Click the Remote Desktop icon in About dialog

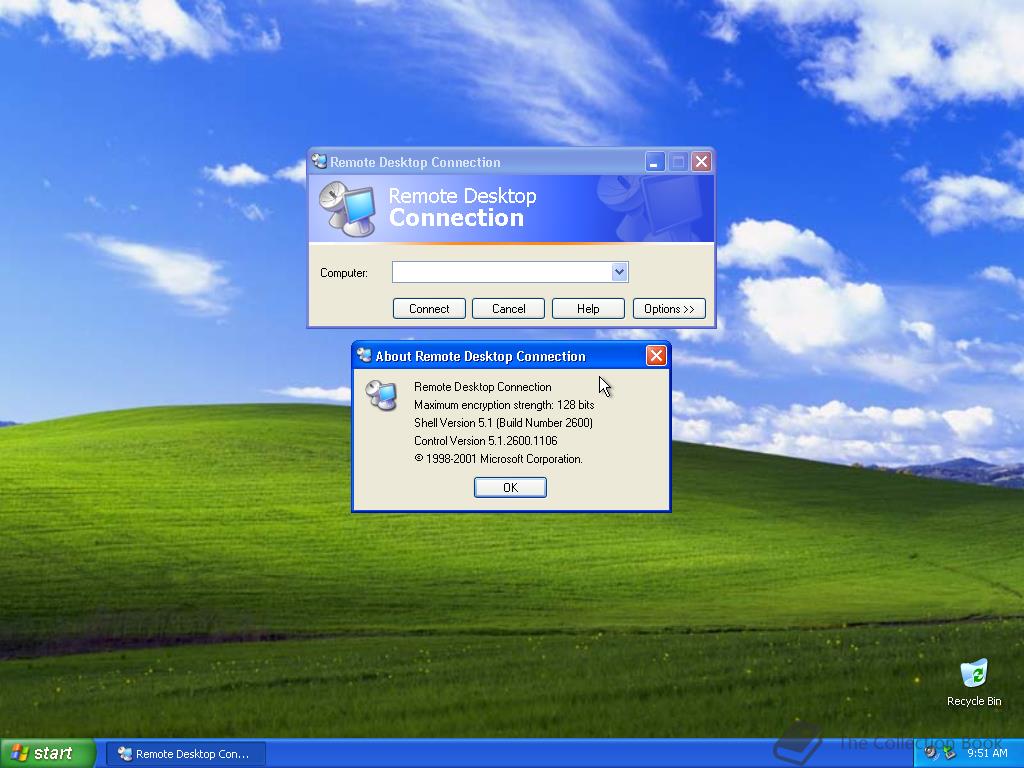381,394
